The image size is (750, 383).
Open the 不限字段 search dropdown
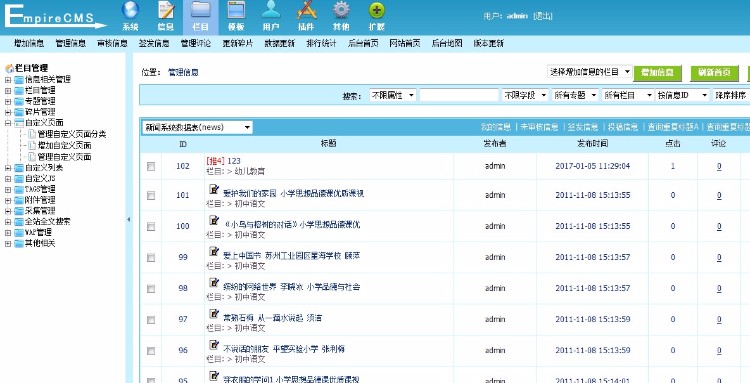(x=525, y=95)
